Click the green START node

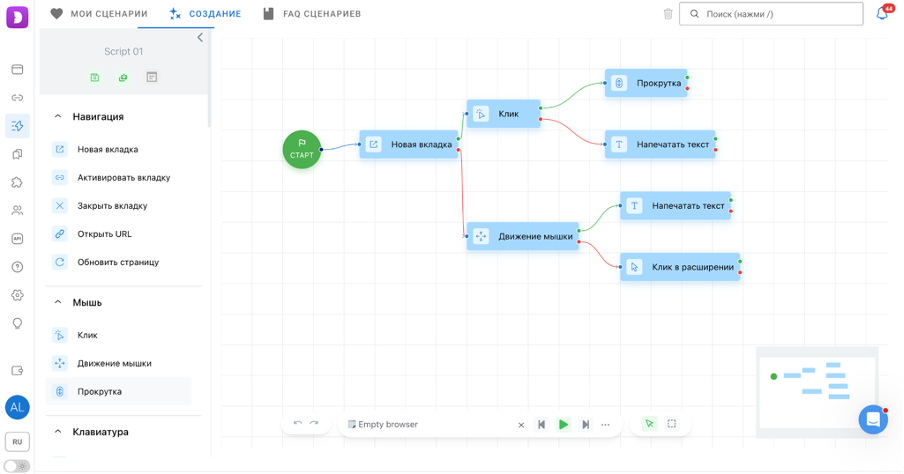click(302, 149)
